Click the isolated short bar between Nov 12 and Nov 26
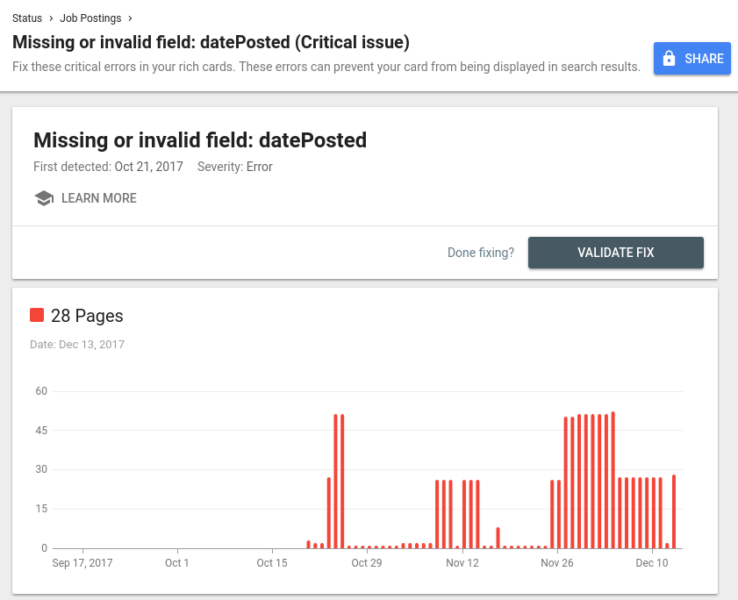738x600 pixels. [x=498, y=537]
